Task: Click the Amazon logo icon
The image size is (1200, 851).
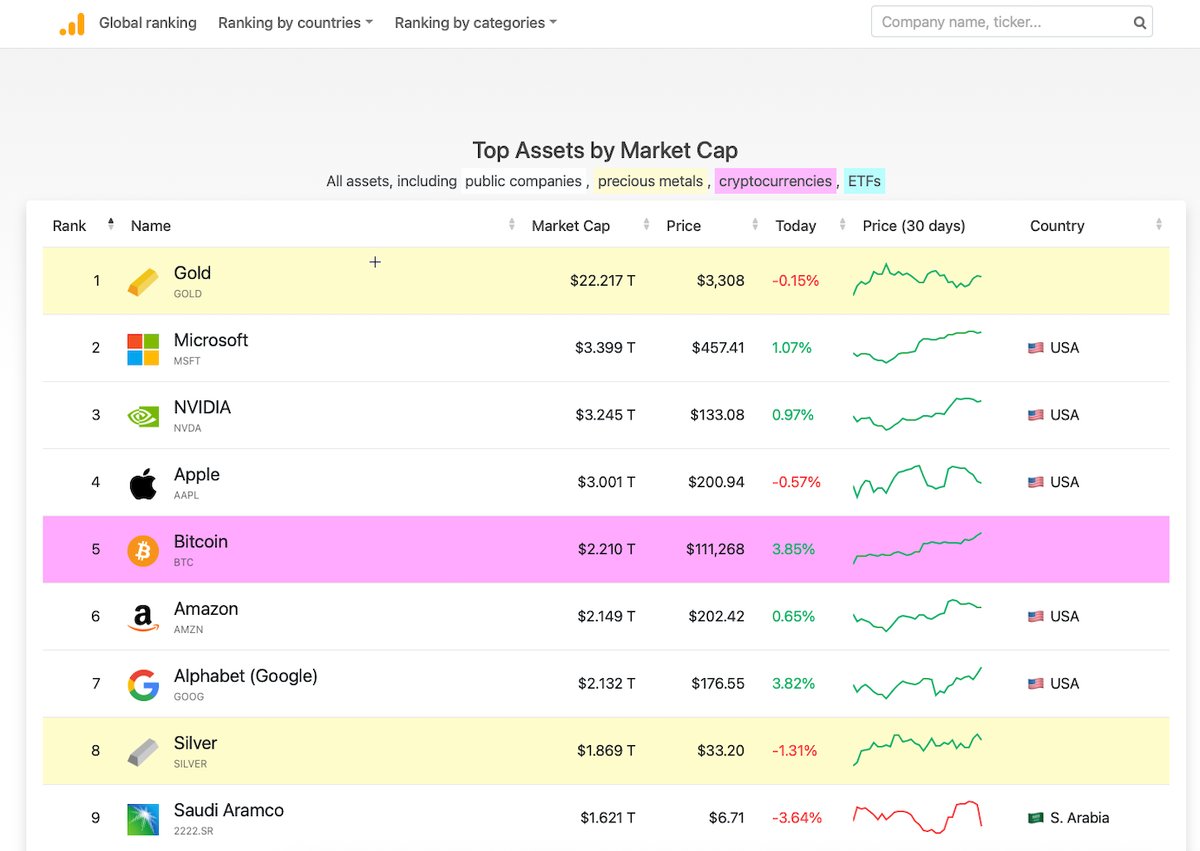Action: pos(143,618)
